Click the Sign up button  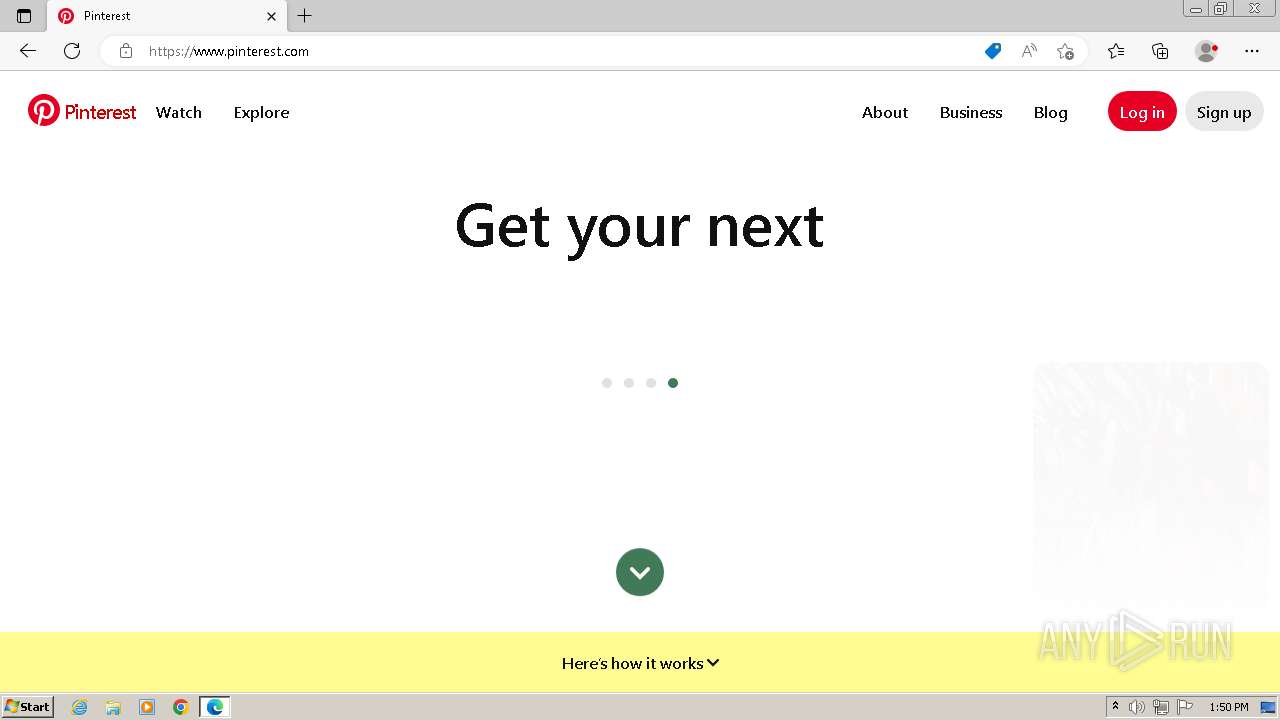click(x=1224, y=112)
